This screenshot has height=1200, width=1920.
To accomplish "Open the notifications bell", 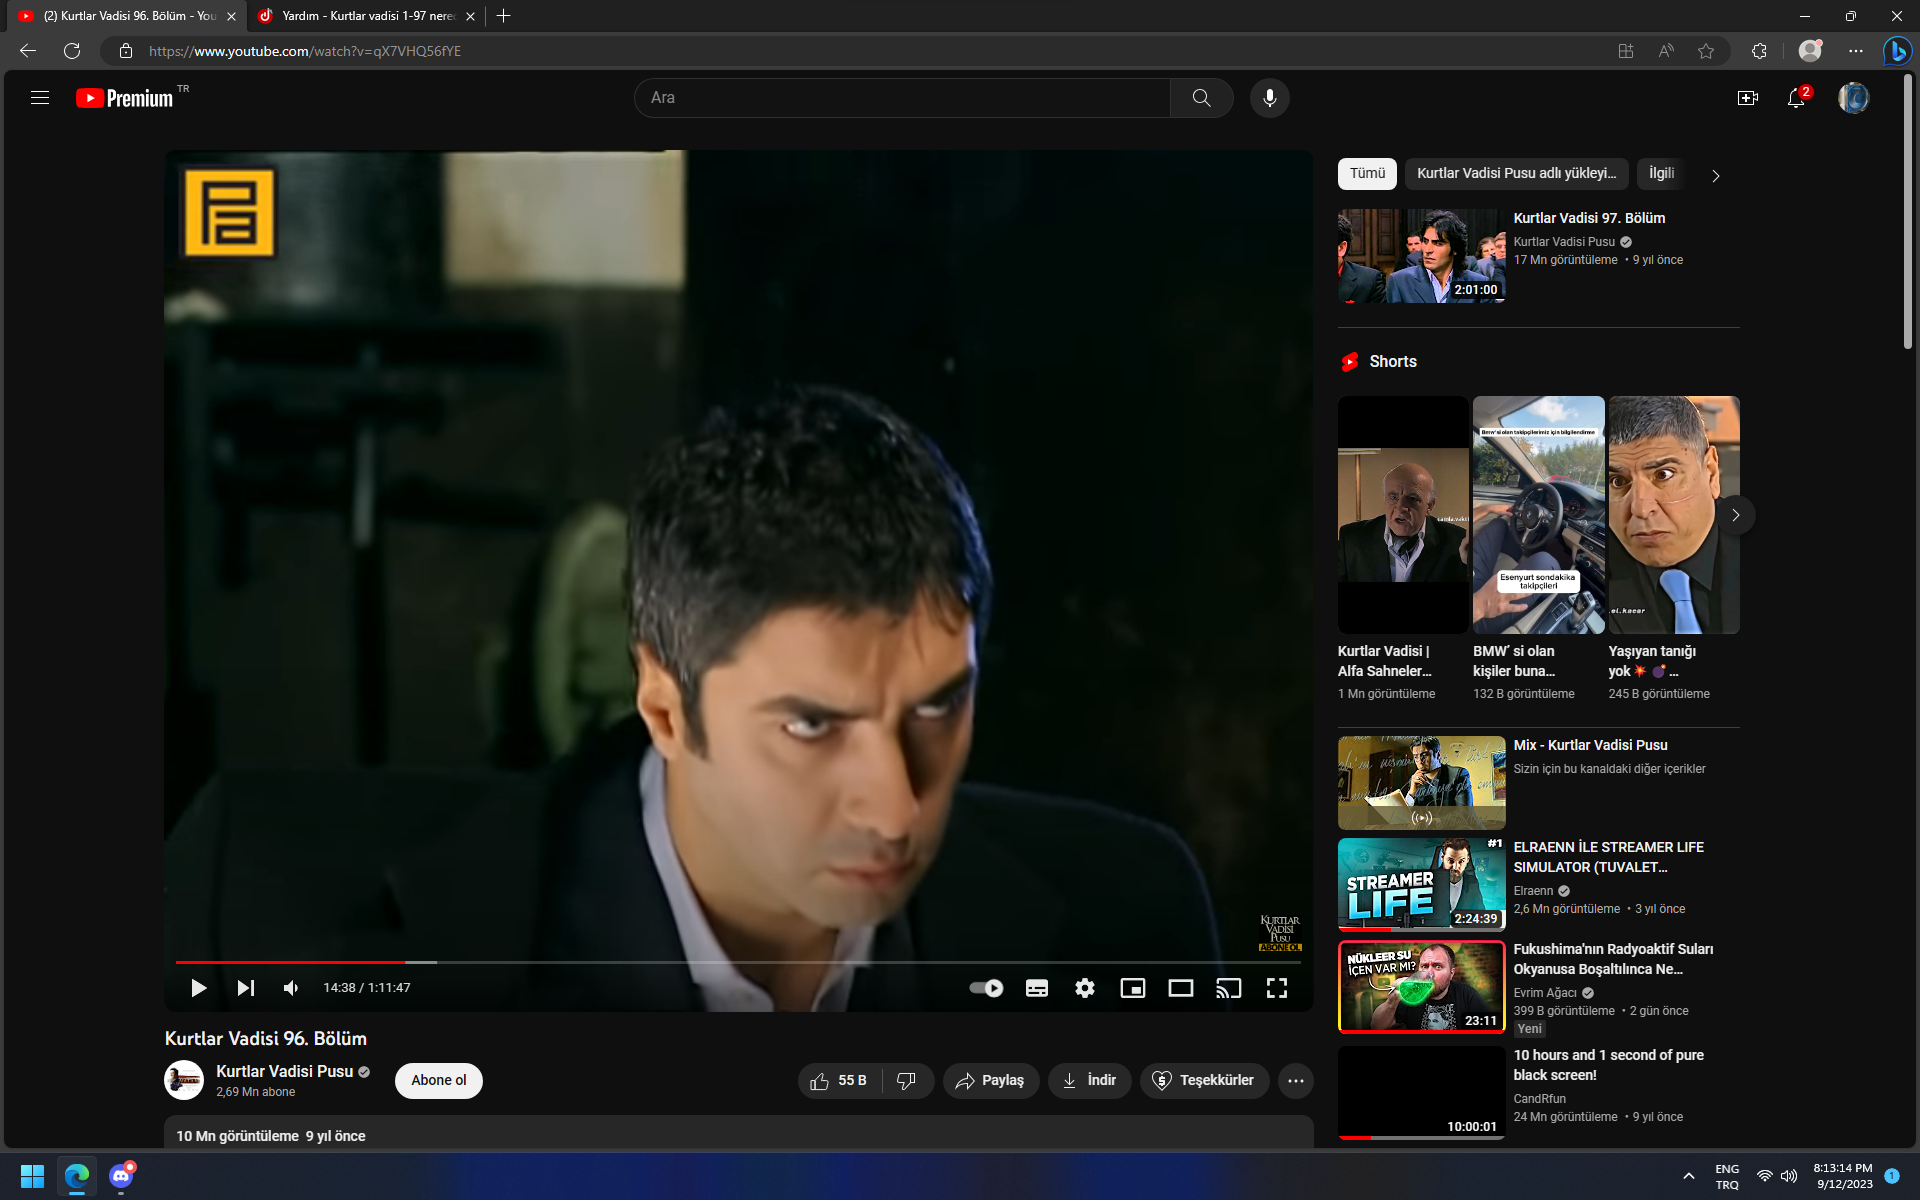I will point(1796,98).
